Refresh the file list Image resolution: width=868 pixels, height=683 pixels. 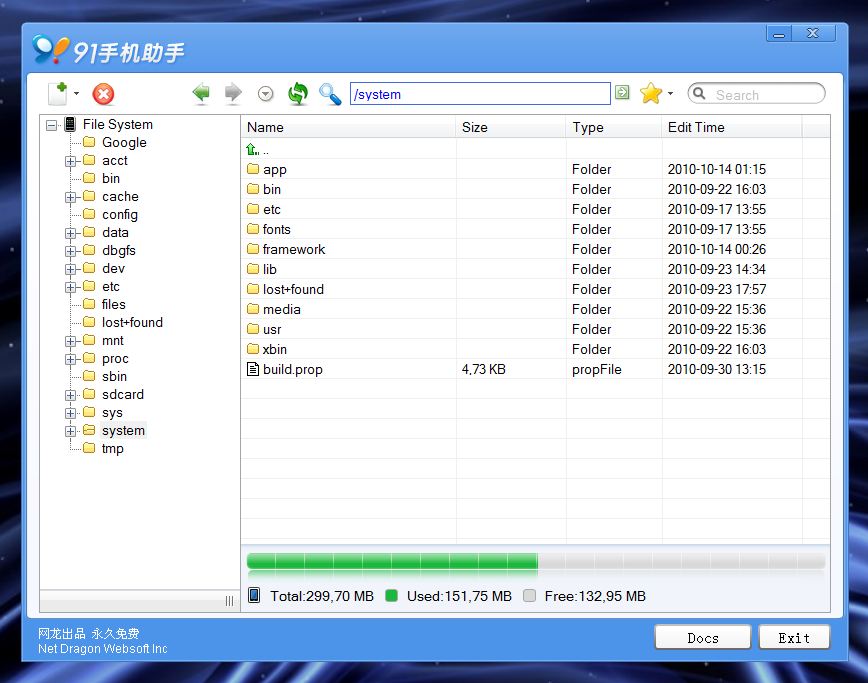298,94
